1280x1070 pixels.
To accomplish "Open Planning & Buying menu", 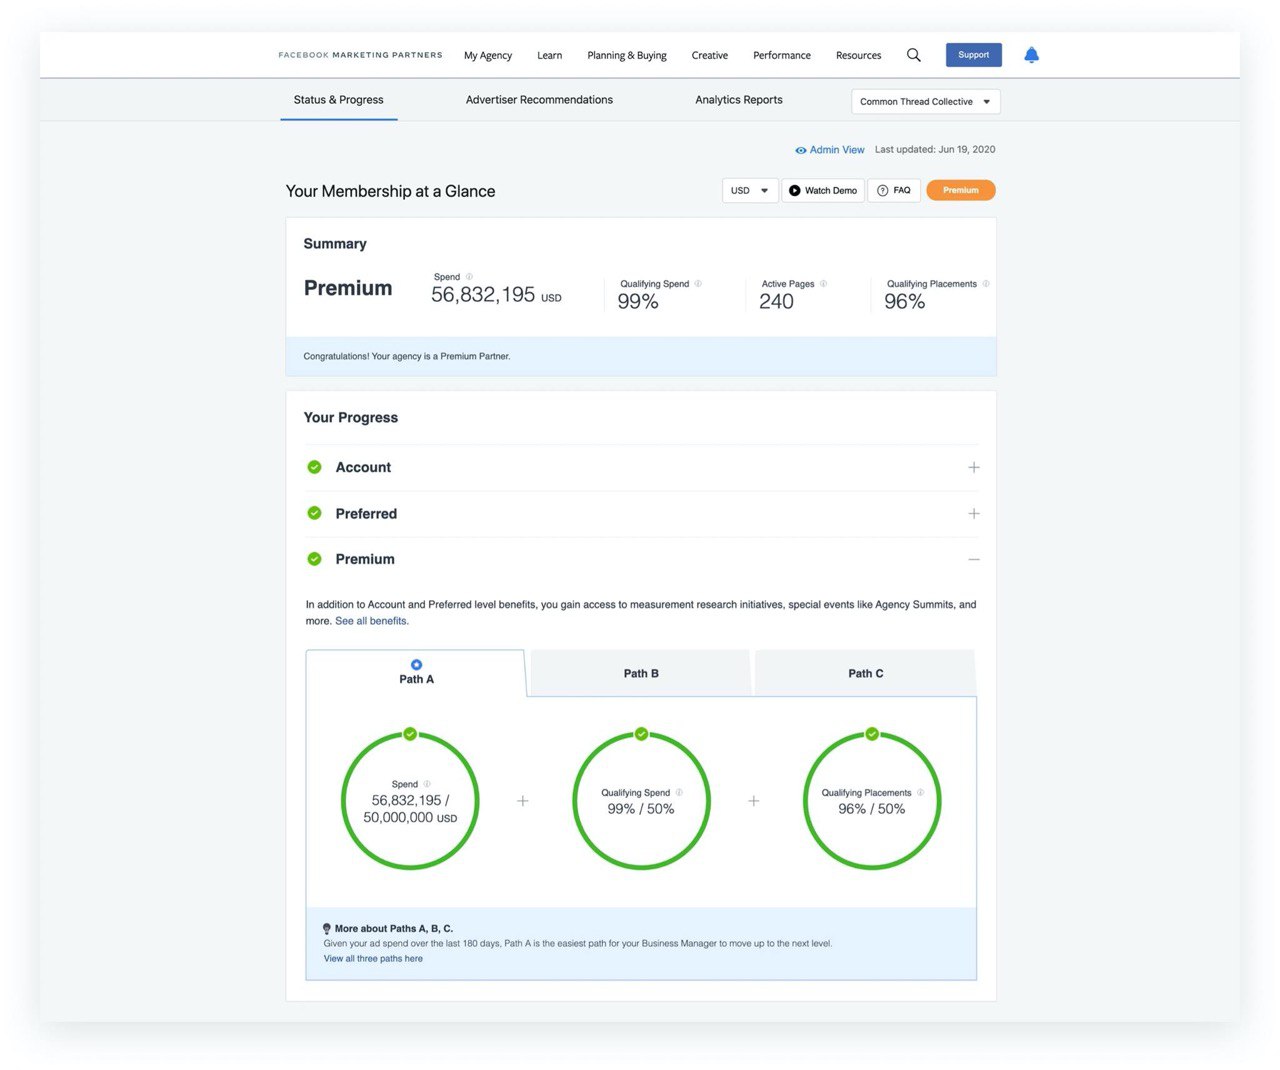I will (x=627, y=55).
